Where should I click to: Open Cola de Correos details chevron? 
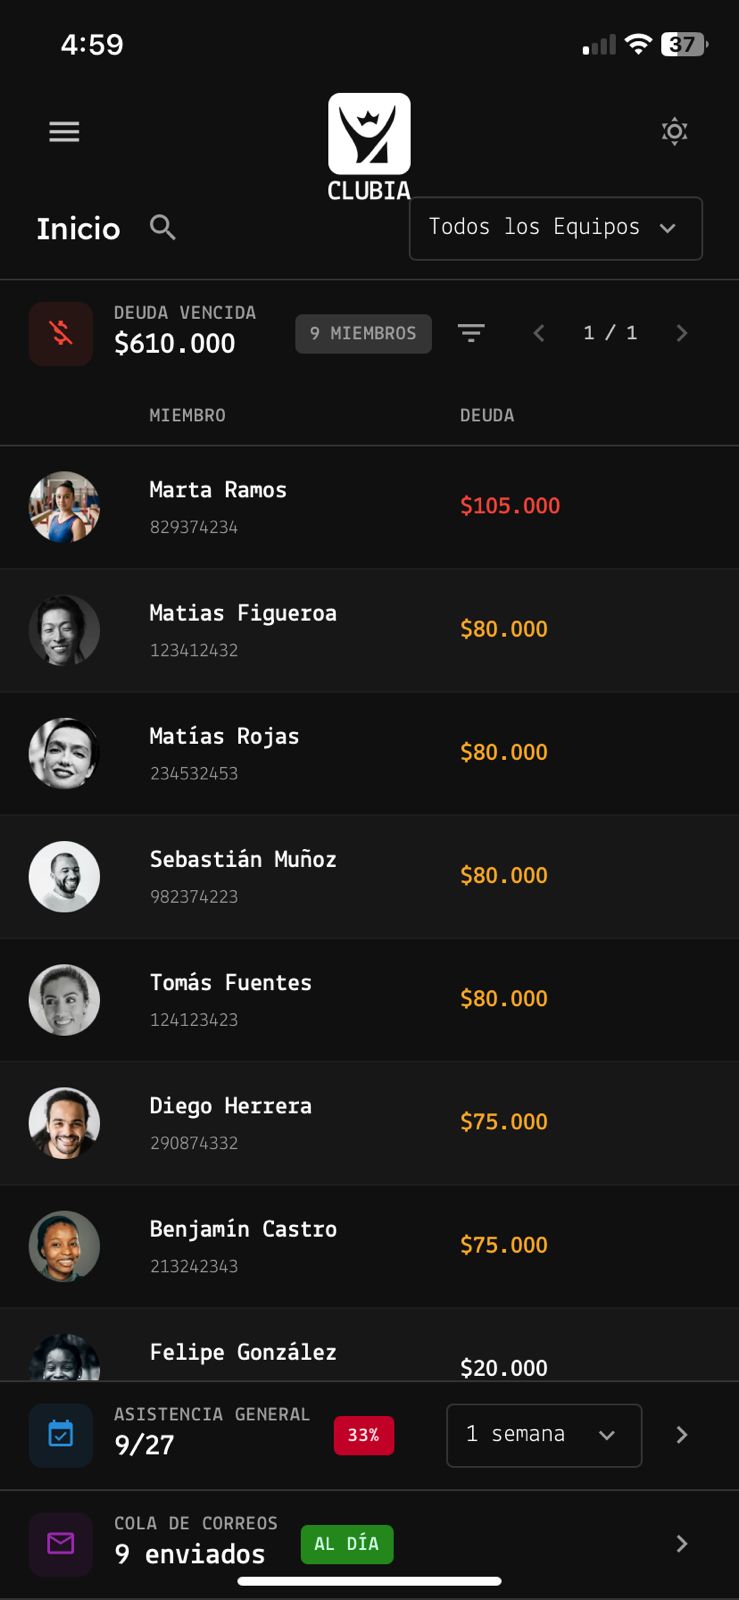682,1544
